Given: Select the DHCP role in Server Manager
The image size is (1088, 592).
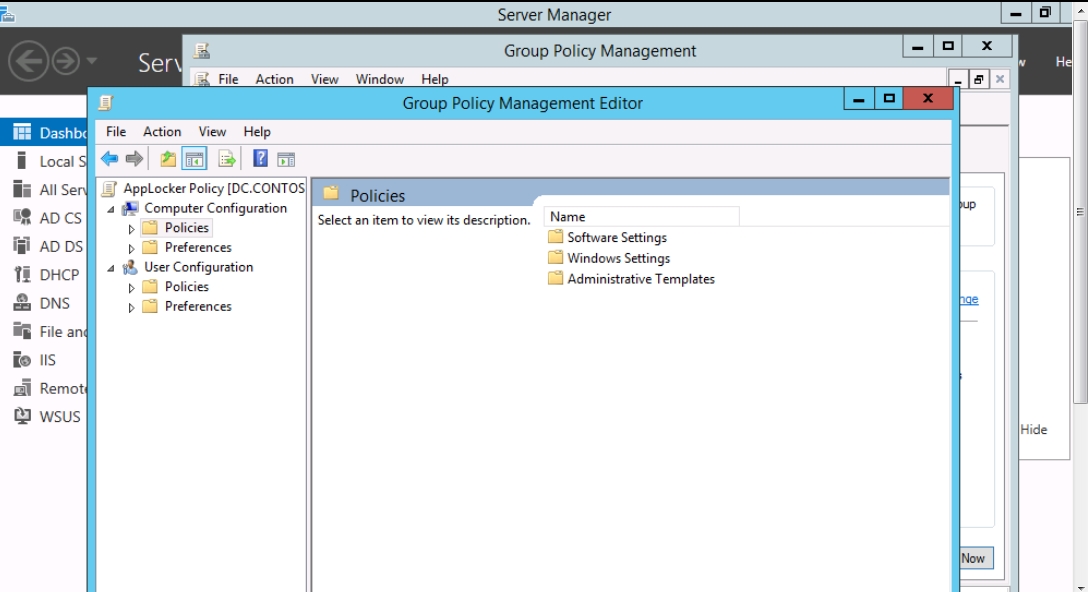Looking at the screenshot, I should 44,275.
